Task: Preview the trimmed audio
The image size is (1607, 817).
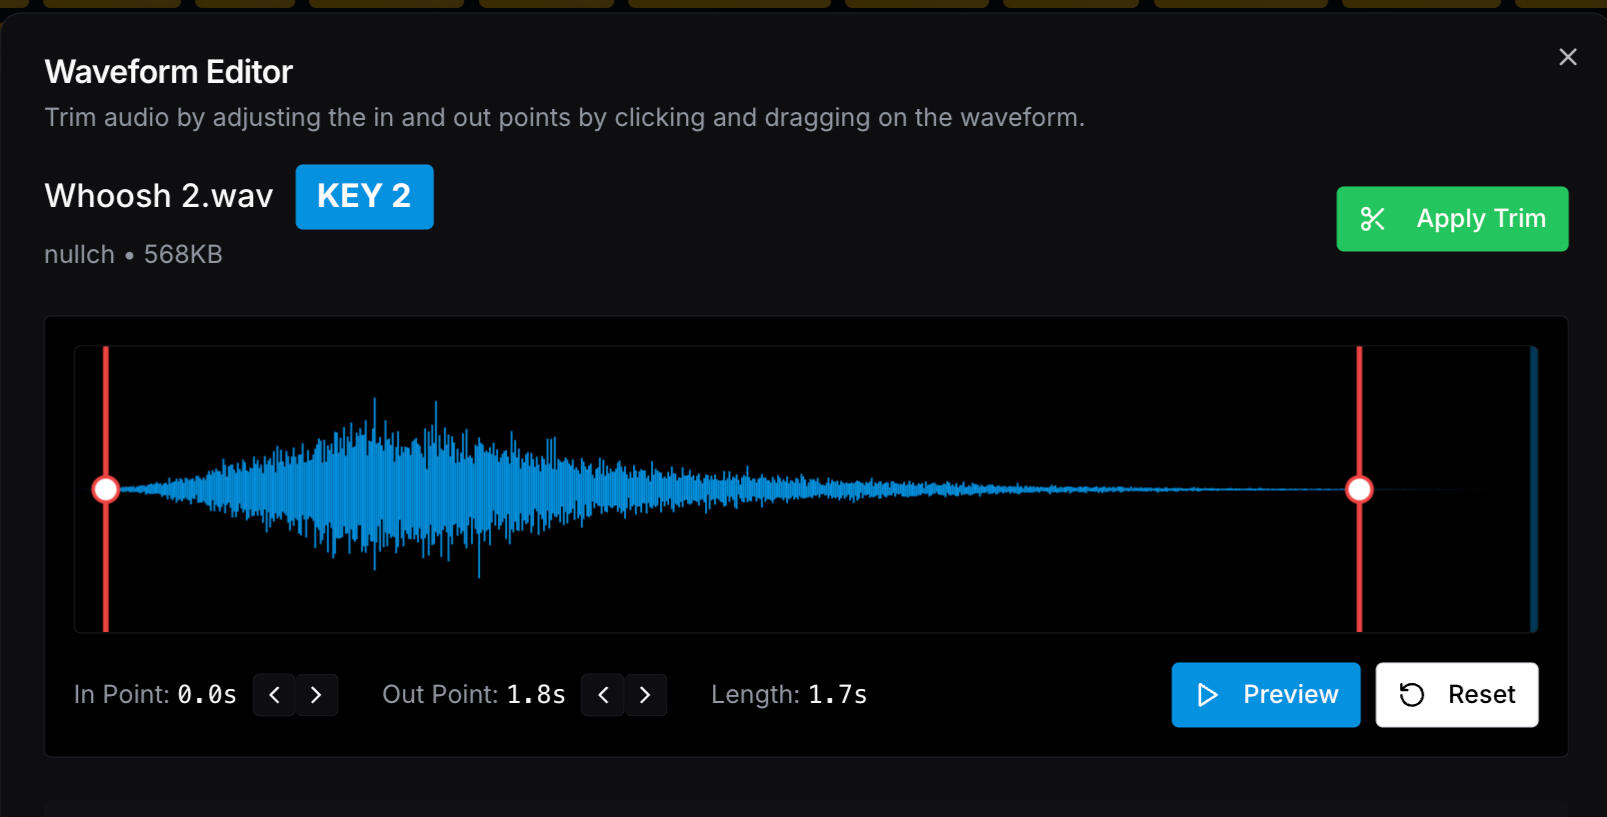Action: click(x=1265, y=694)
